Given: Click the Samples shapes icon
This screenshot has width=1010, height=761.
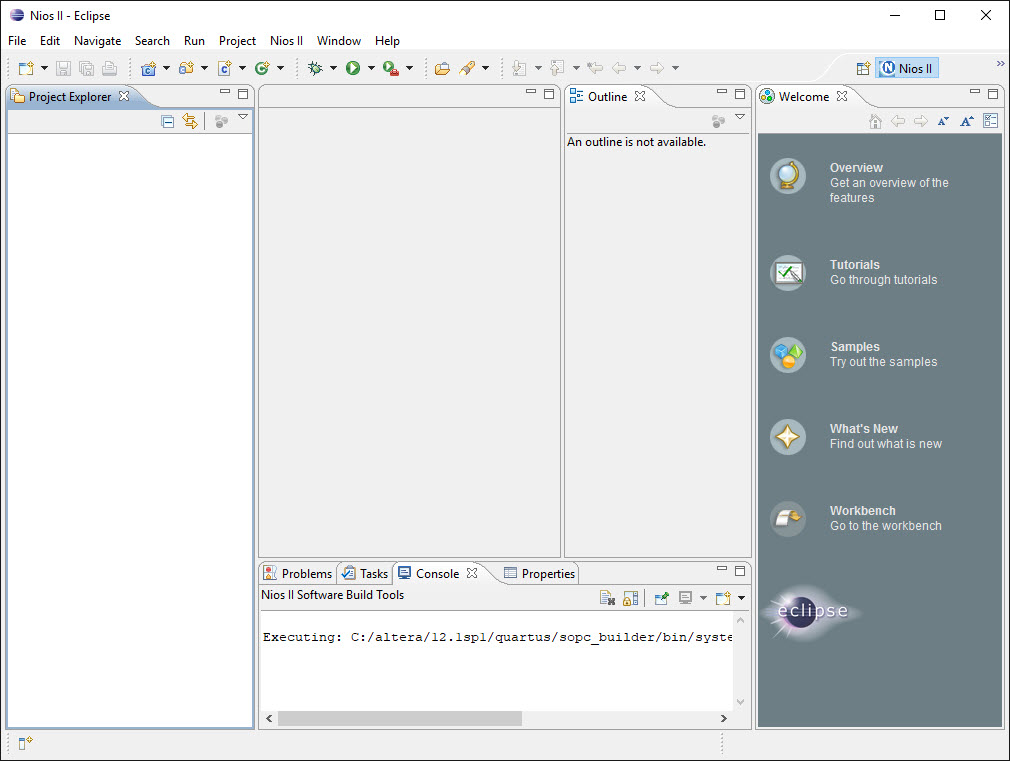Looking at the screenshot, I should tap(788, 355).
